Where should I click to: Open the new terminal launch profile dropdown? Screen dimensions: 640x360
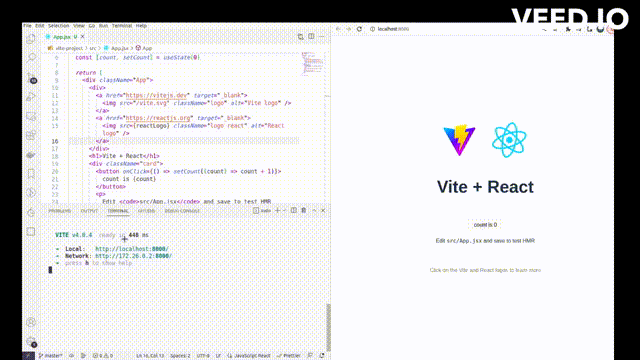pyautogui.click(x=284, y=211)
